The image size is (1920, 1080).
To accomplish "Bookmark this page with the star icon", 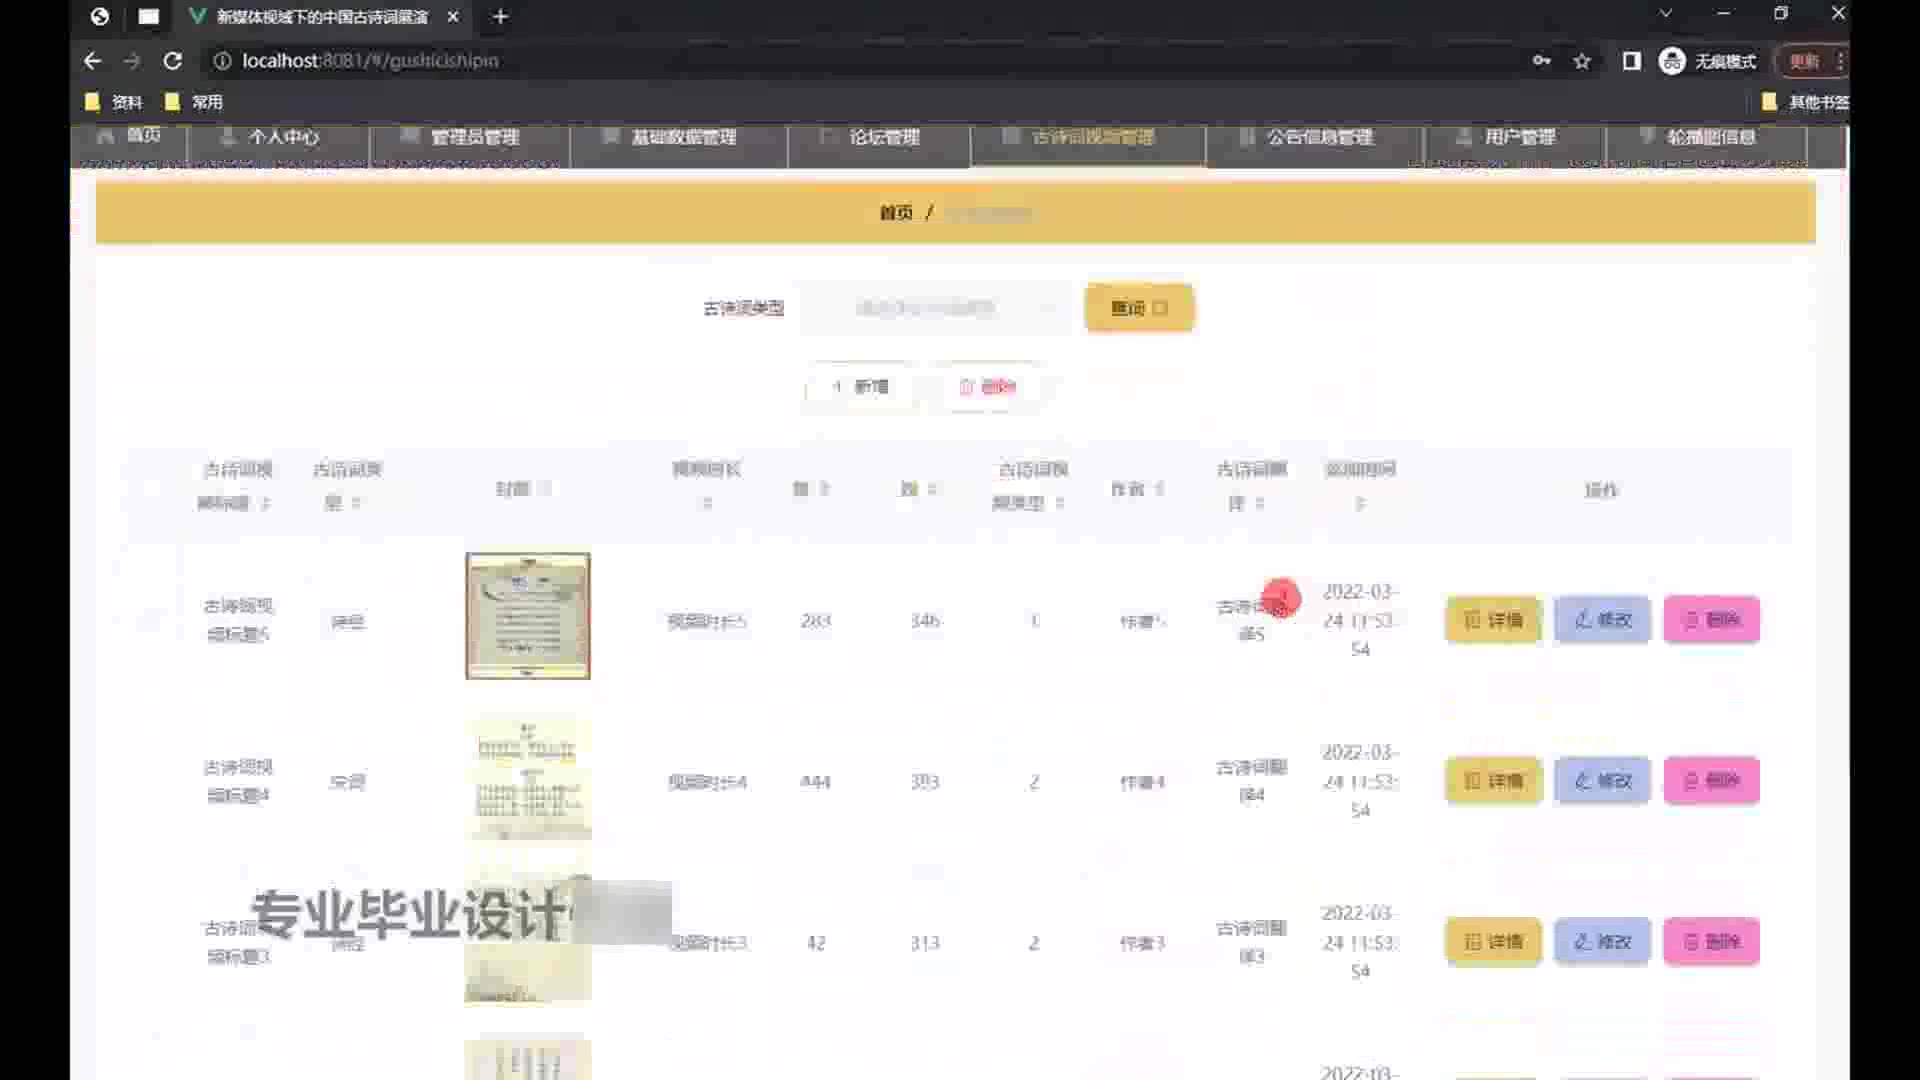I will [x=1582, y=61].
